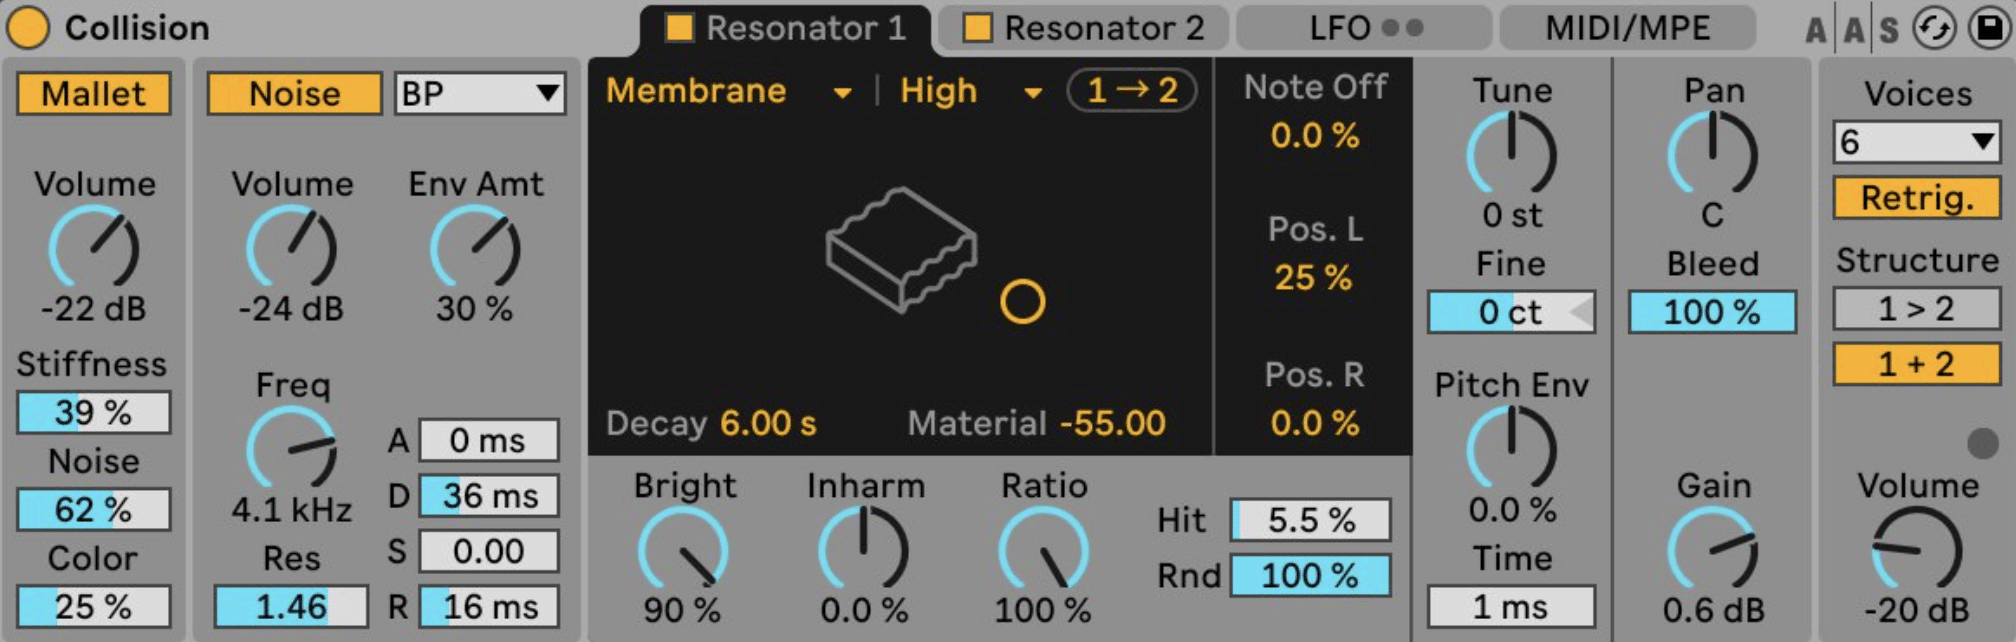The image size is (2016, 642).
Task: Click the Tune knob
Action: coord(1511,154)
